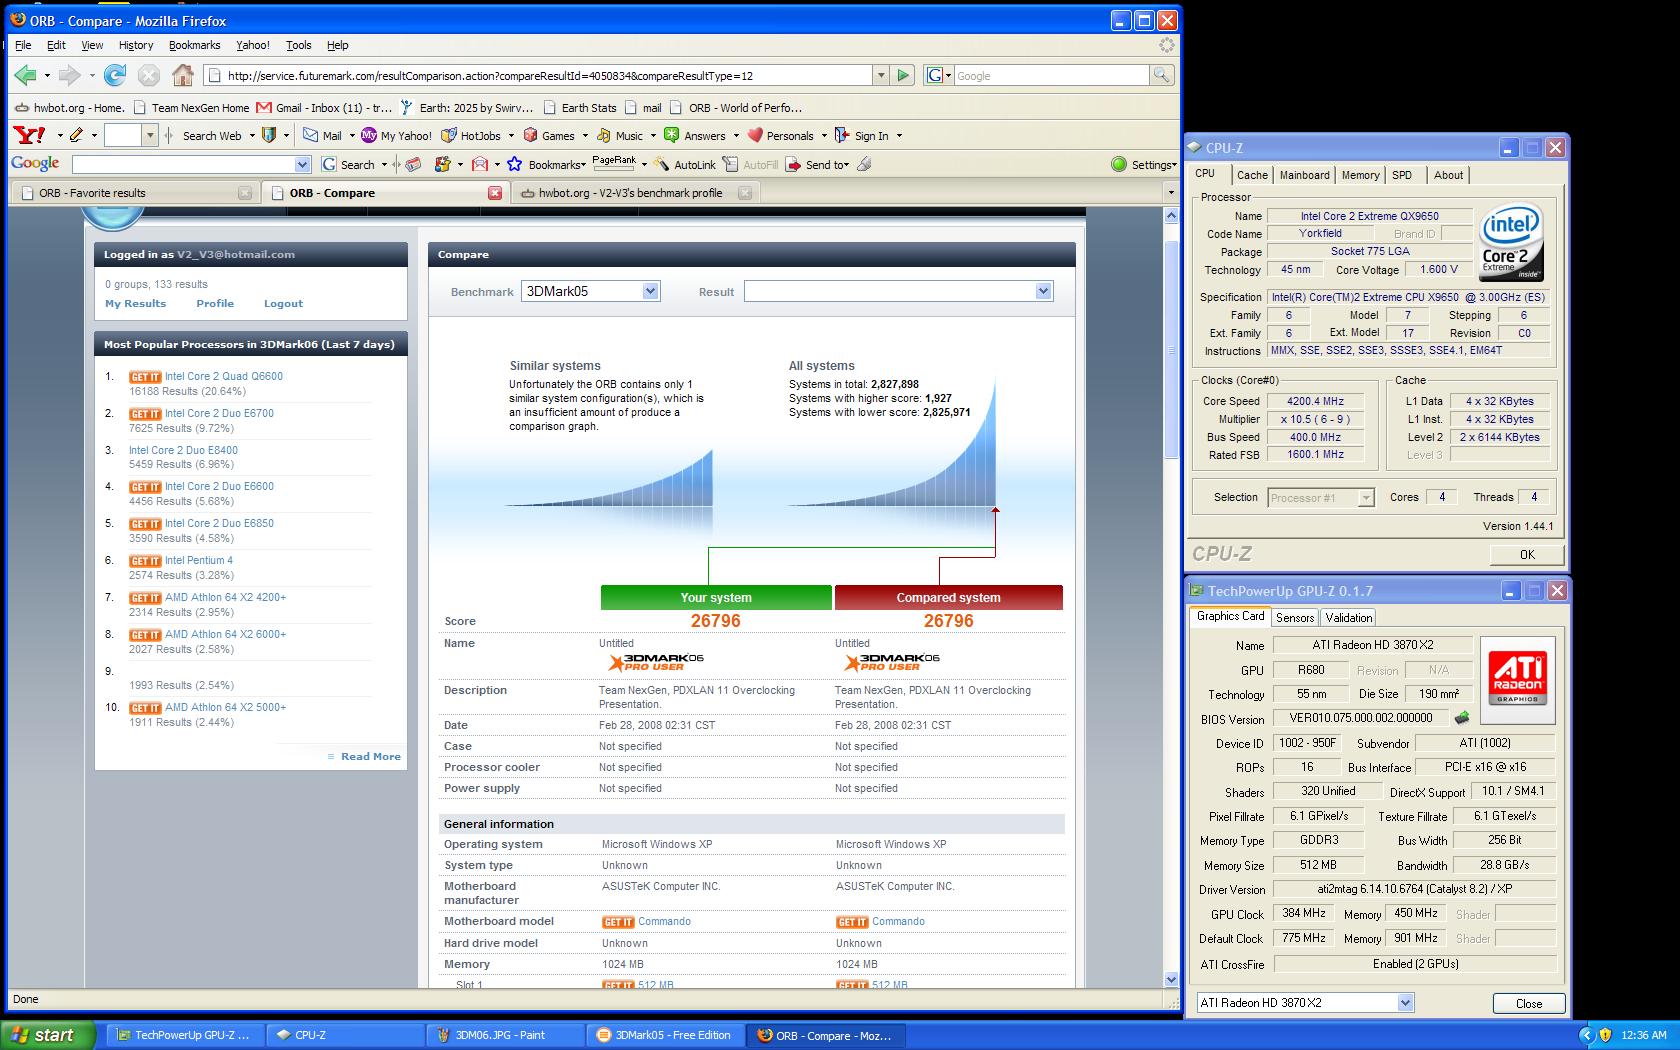The width and height of the screenshot is (1680, 1050).
Task: Click Sign In on the Yahoo toolbar
Action: tap(862, 135)
